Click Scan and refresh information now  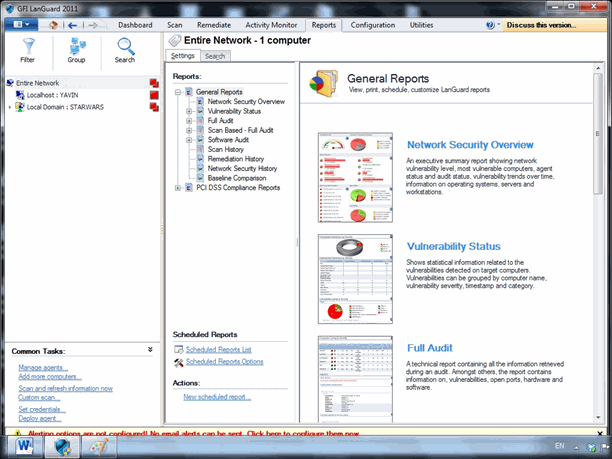coord(66,389)
